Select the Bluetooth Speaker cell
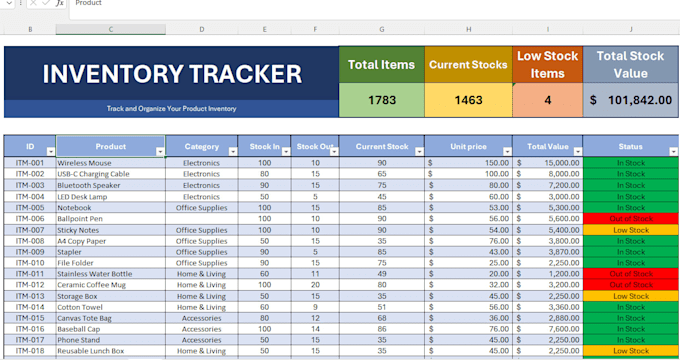680x360 pixels. tap(111, 185)
